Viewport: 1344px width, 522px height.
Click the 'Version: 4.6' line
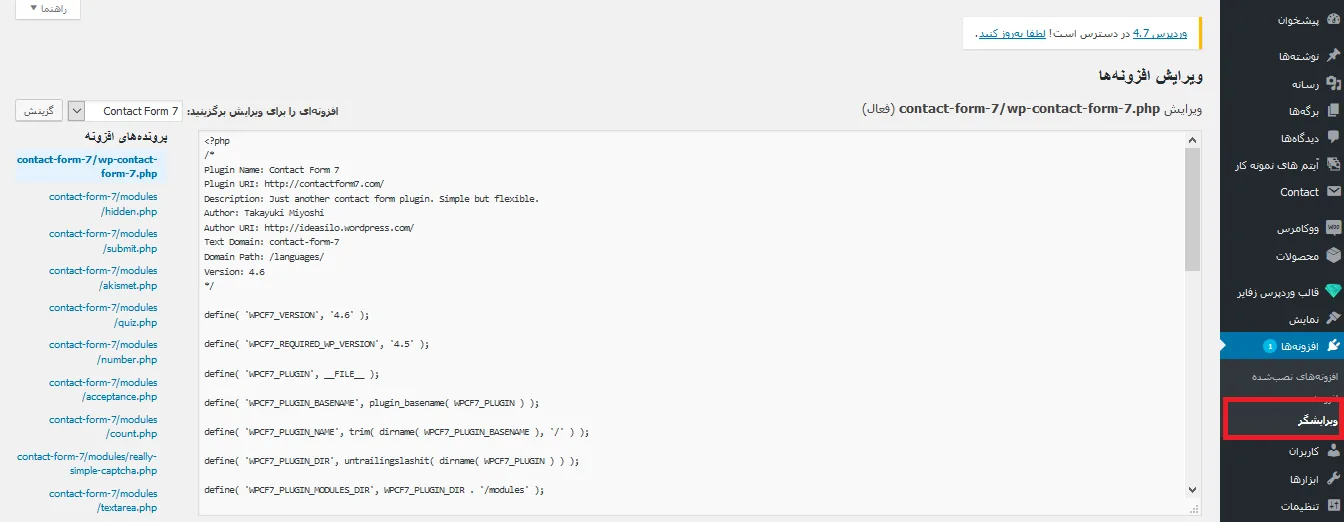pos(234,271)
